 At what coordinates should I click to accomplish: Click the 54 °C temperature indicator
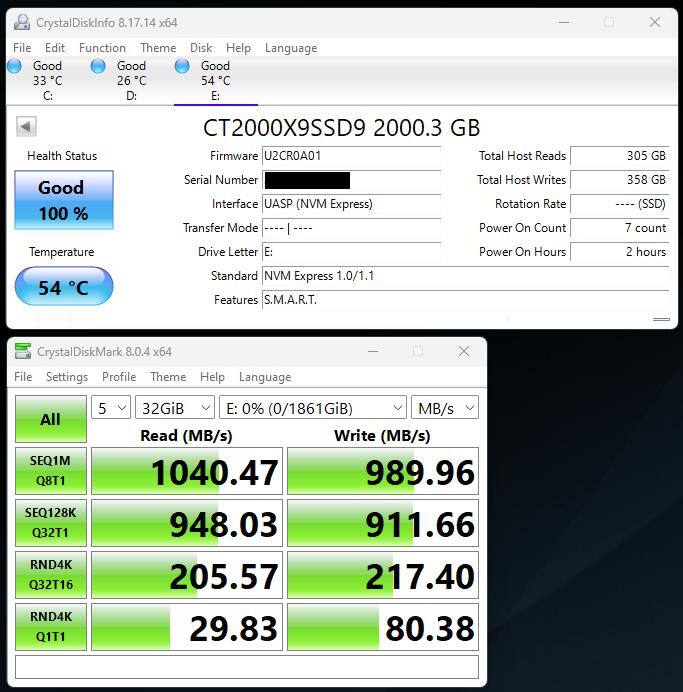point(63,288)
